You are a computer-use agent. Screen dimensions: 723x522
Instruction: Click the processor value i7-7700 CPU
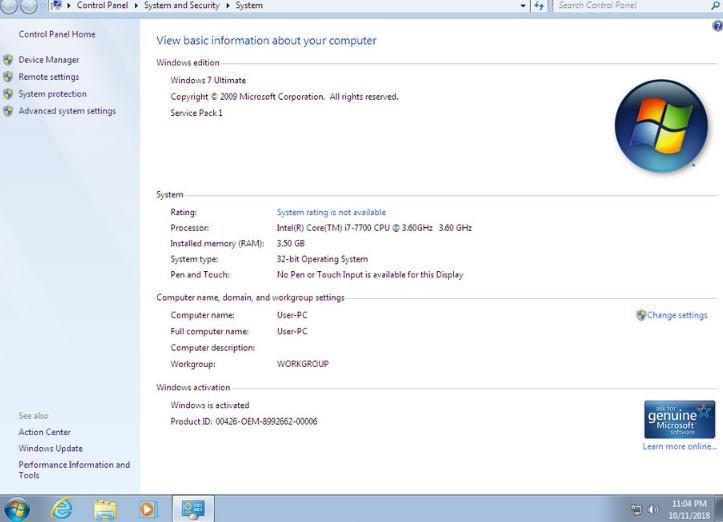click(374, 228)
